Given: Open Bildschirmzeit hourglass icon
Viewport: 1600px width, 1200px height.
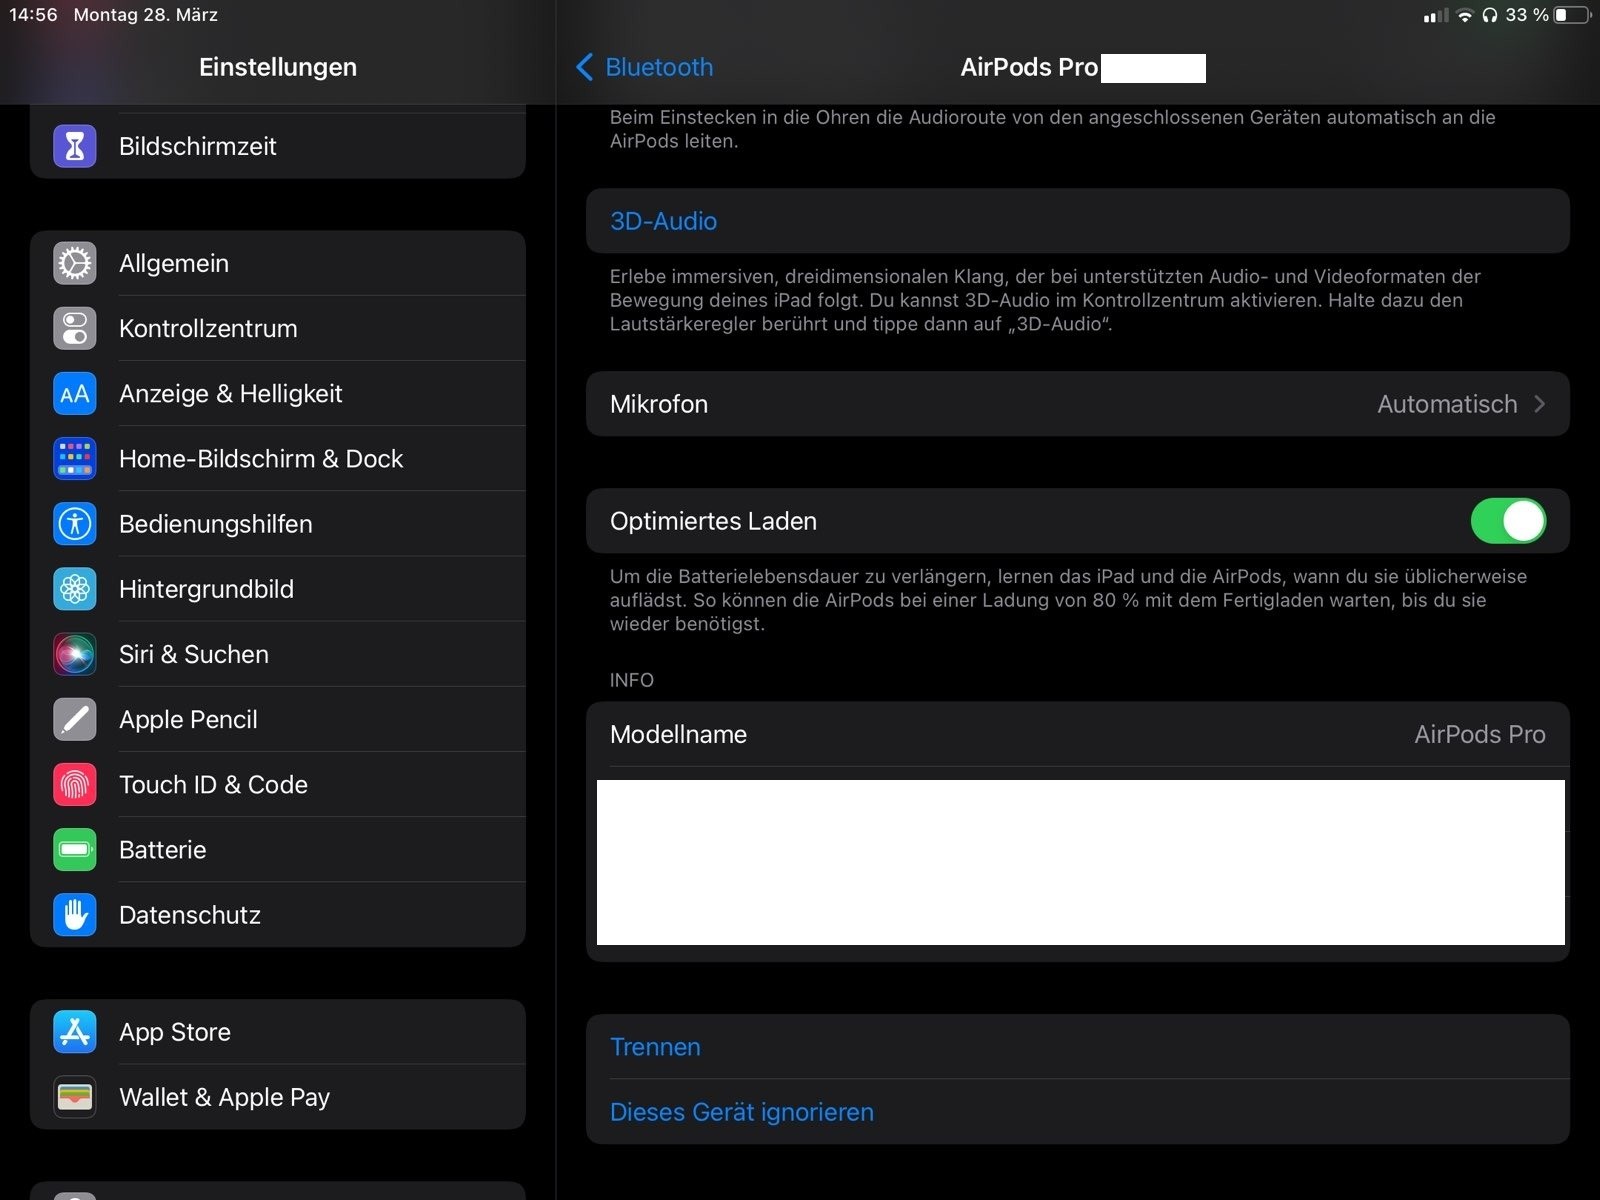Looking at the screenshot, I should (x=75, y=146).
